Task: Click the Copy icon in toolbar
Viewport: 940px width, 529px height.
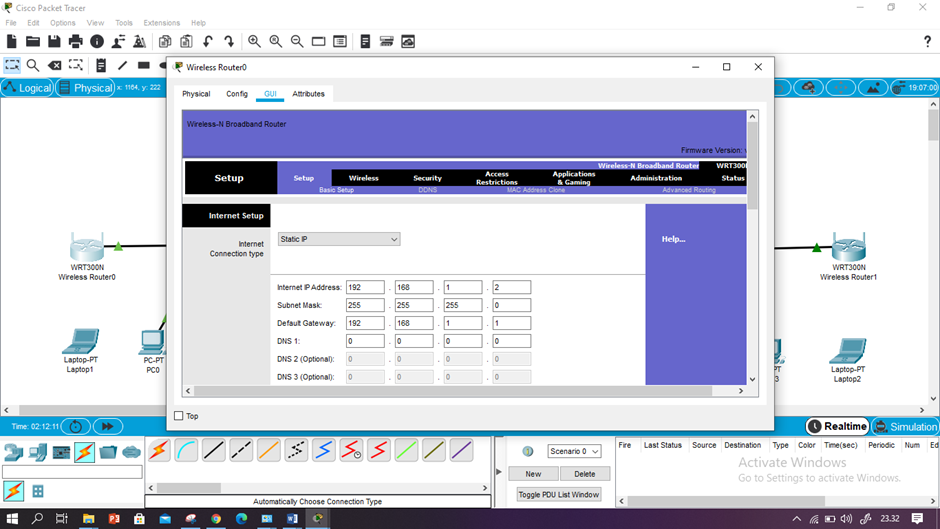Action: pyautogui.click(x=165, y=41)
